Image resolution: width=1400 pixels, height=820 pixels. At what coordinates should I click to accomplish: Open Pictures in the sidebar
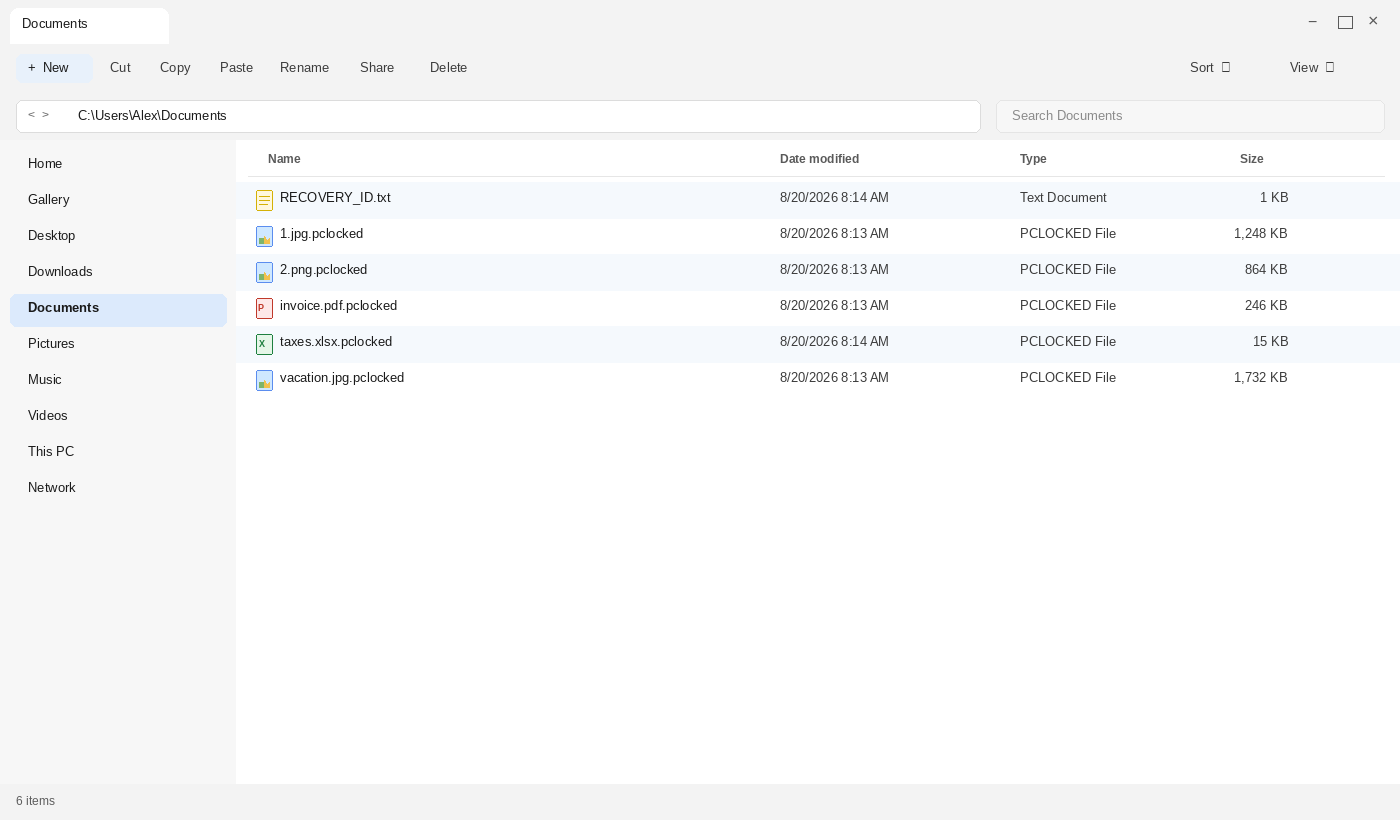pos(118,344)
